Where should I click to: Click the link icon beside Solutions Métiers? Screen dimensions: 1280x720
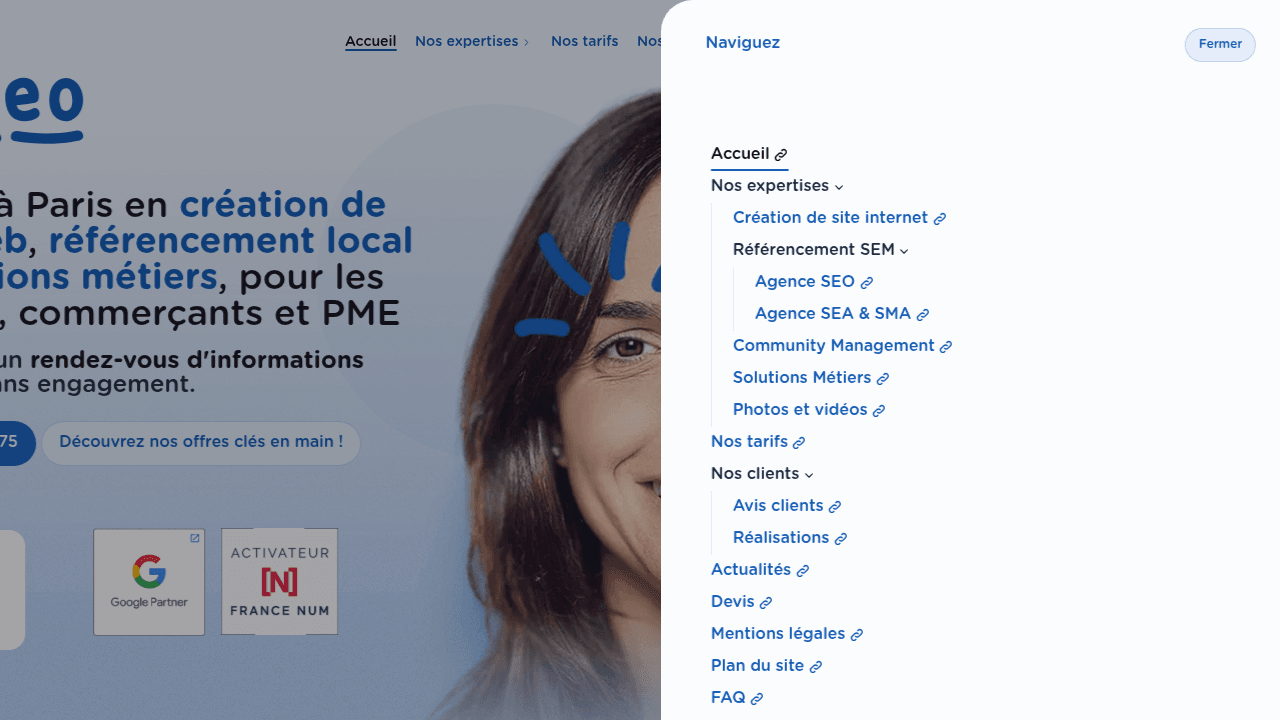pyautogui.click(x=883, y=379)
